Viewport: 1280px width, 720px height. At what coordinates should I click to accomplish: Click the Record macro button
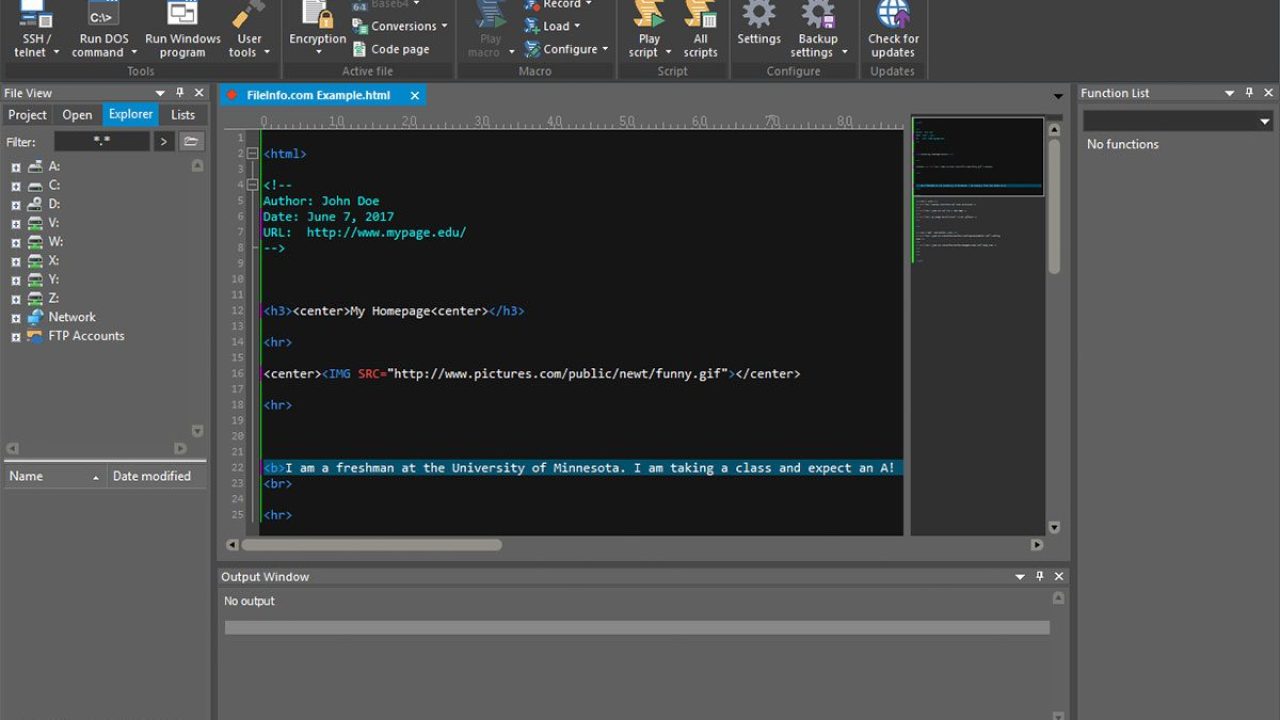[x=557, y=5]
